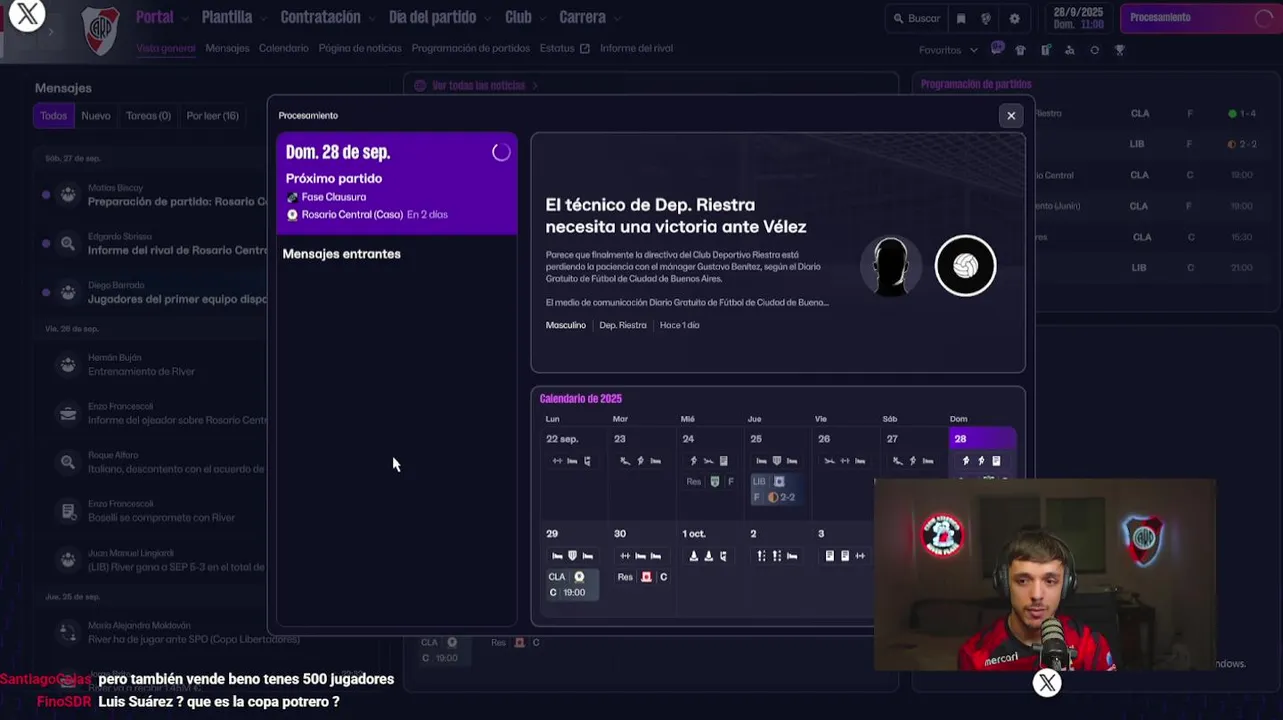The height and width of the screenshot is (720, 1283).
Task: Filter messages by Por leer (16)
Action: pos(212,116)
